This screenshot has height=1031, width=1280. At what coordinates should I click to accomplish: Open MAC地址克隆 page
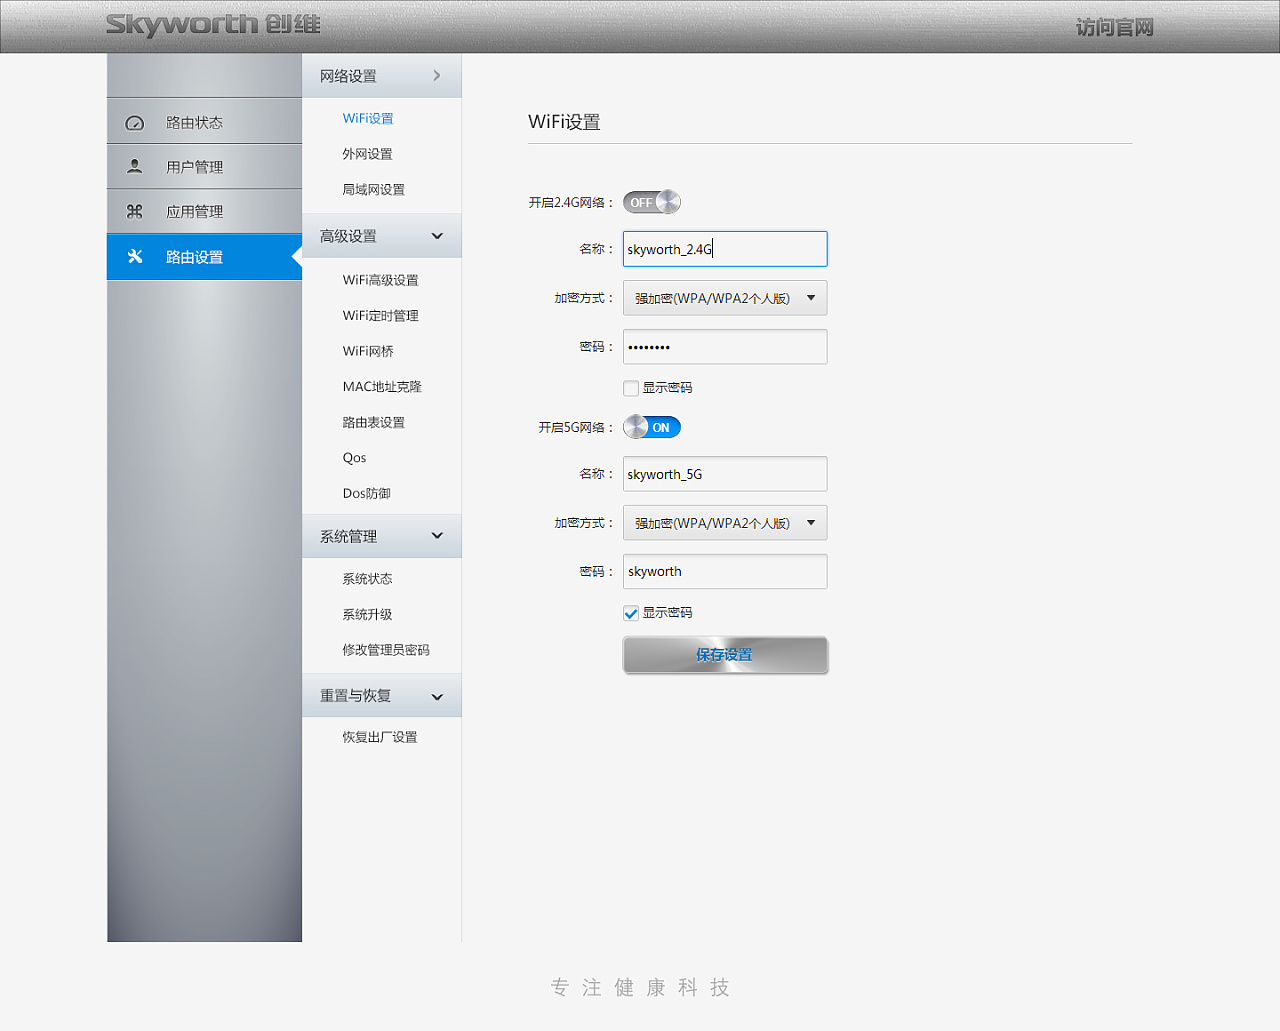coord(382,386)
